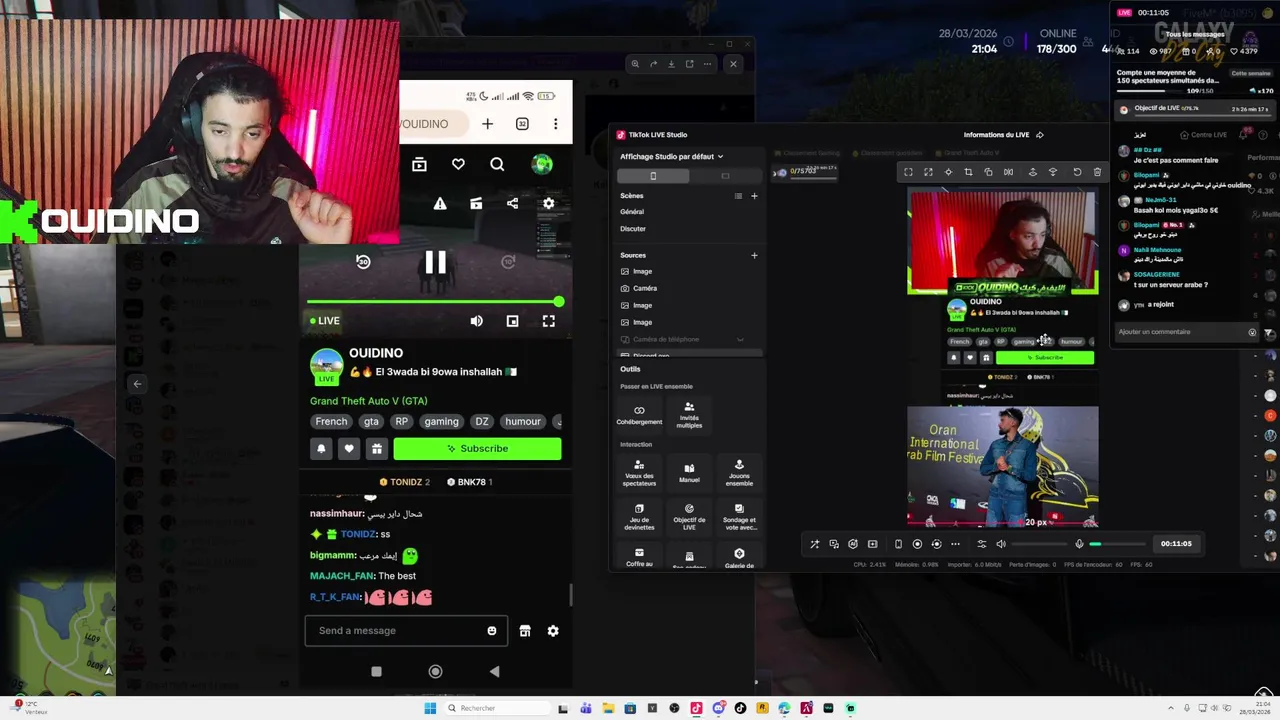Click the share icon on Kick player

[x=512, y=203]
